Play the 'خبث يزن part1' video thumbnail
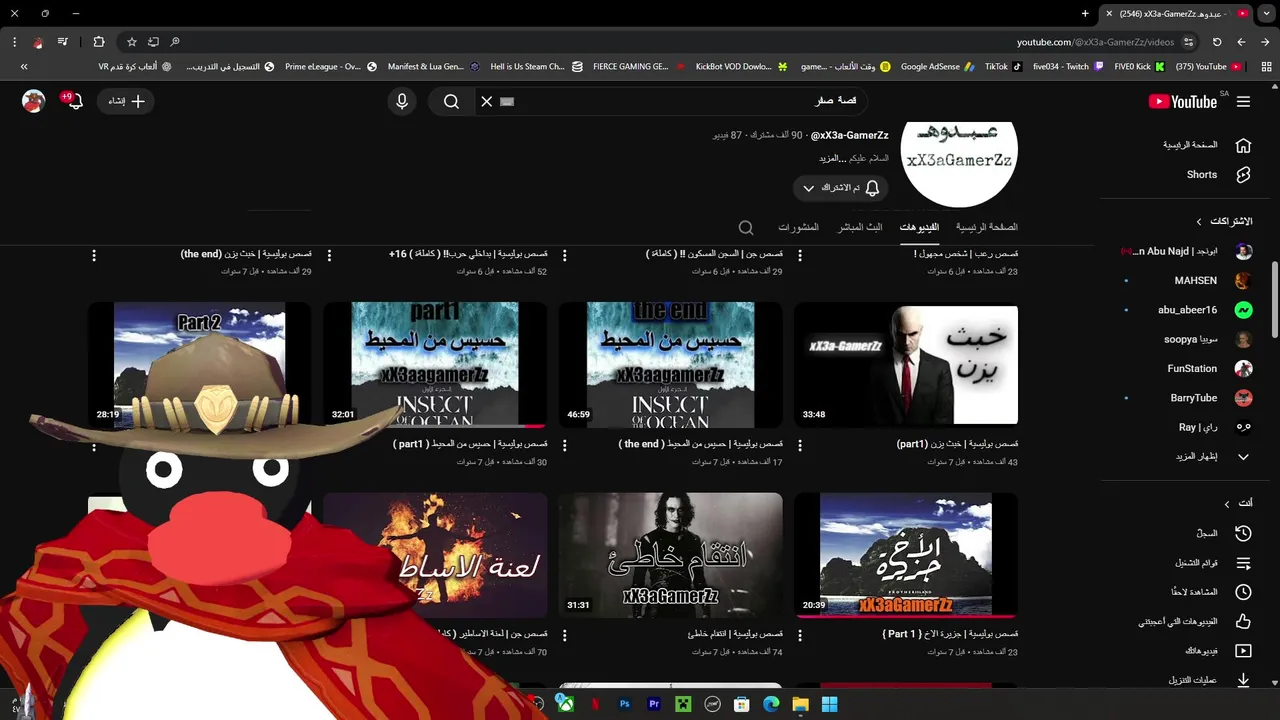This screenshot has width=1280, height=720. pos(906,365)
